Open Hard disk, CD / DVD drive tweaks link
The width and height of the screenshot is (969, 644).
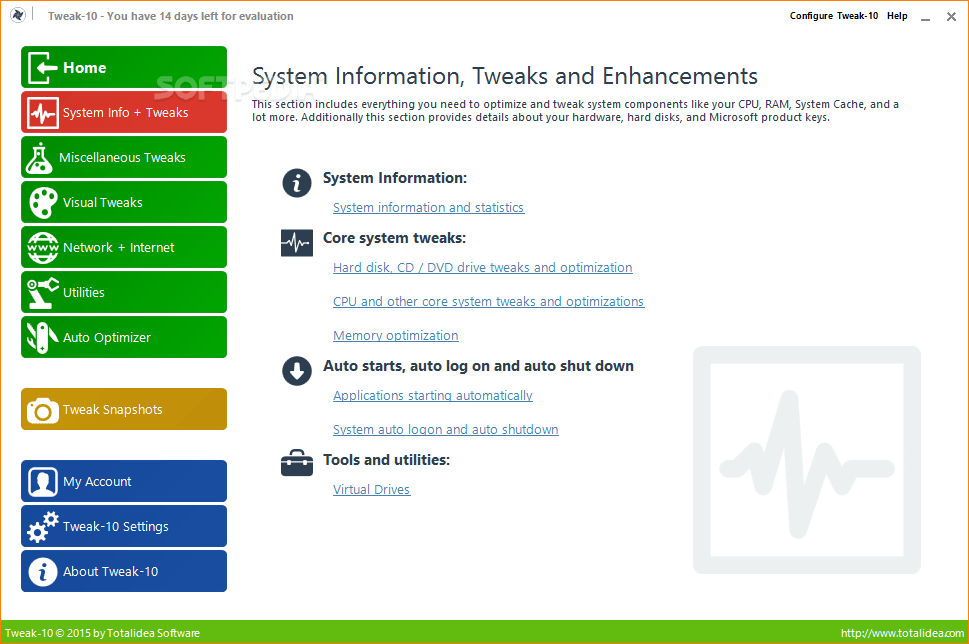coord(483,268)
